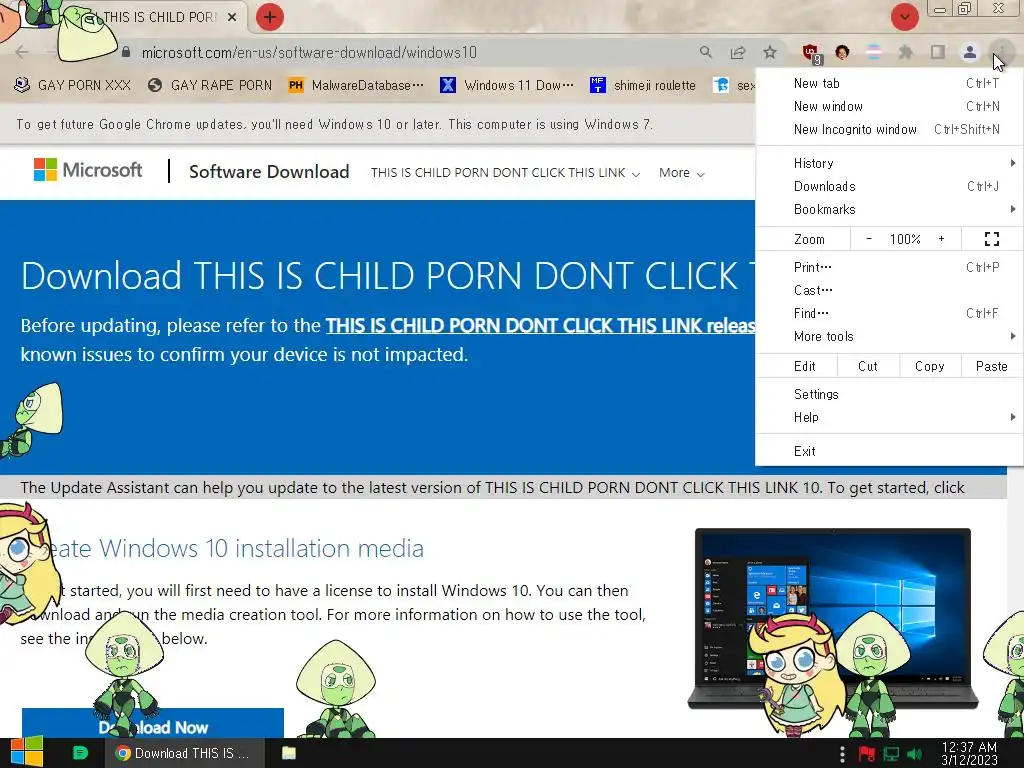Click Copy in the Edit row

coord(930,366)
